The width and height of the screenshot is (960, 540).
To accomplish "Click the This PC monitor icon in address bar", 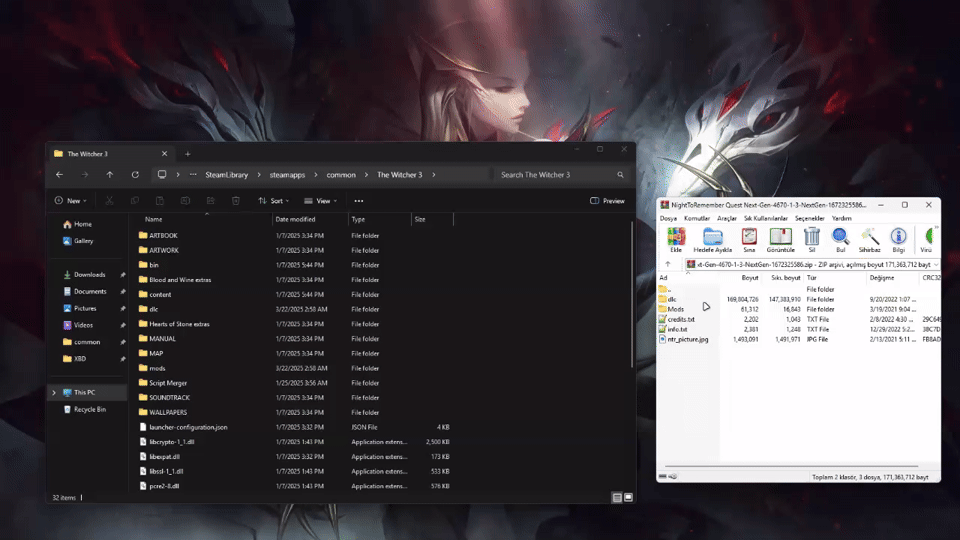I will pos(162,174).
